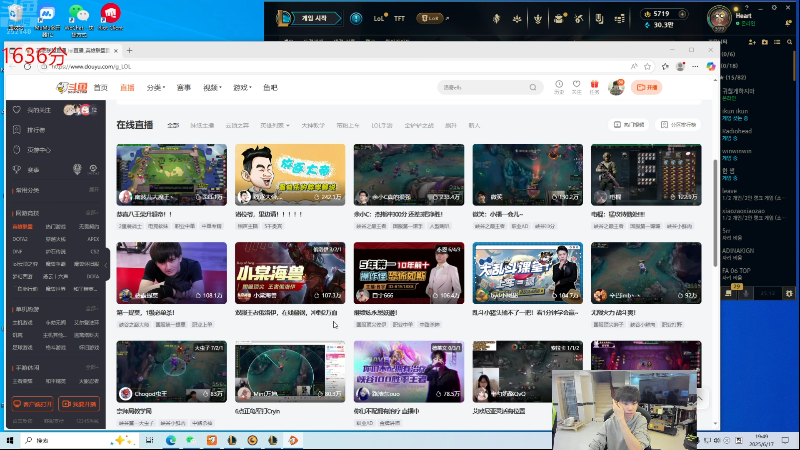Open the 大乱斗课堂 stream thumbnail
800x450 pixels.
[x=528, y=273]
